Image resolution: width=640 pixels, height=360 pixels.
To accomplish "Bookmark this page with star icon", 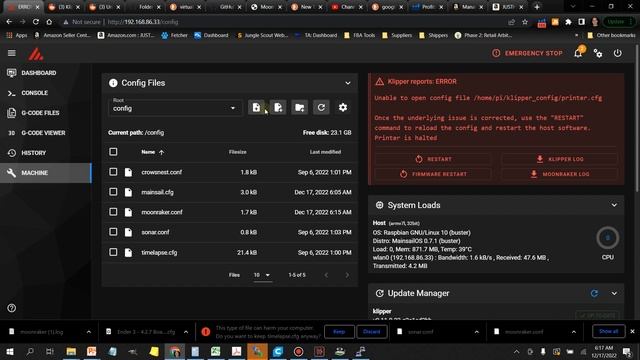I will coord(525,22).
